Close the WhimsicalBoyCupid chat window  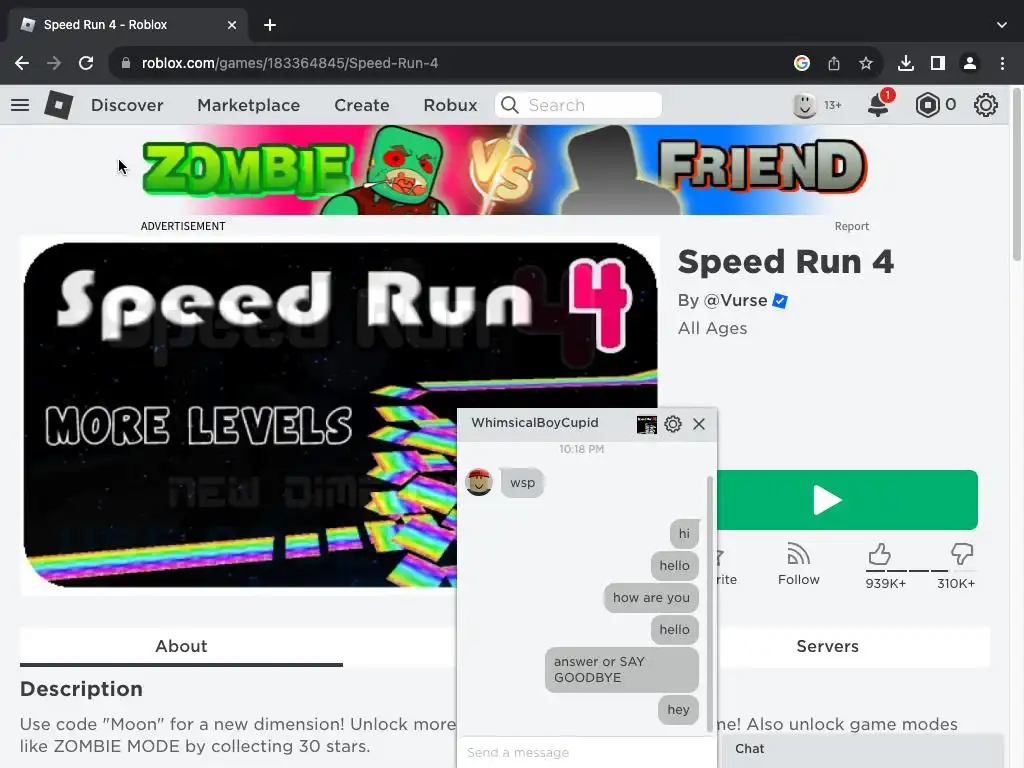click(x=699, y=424)
